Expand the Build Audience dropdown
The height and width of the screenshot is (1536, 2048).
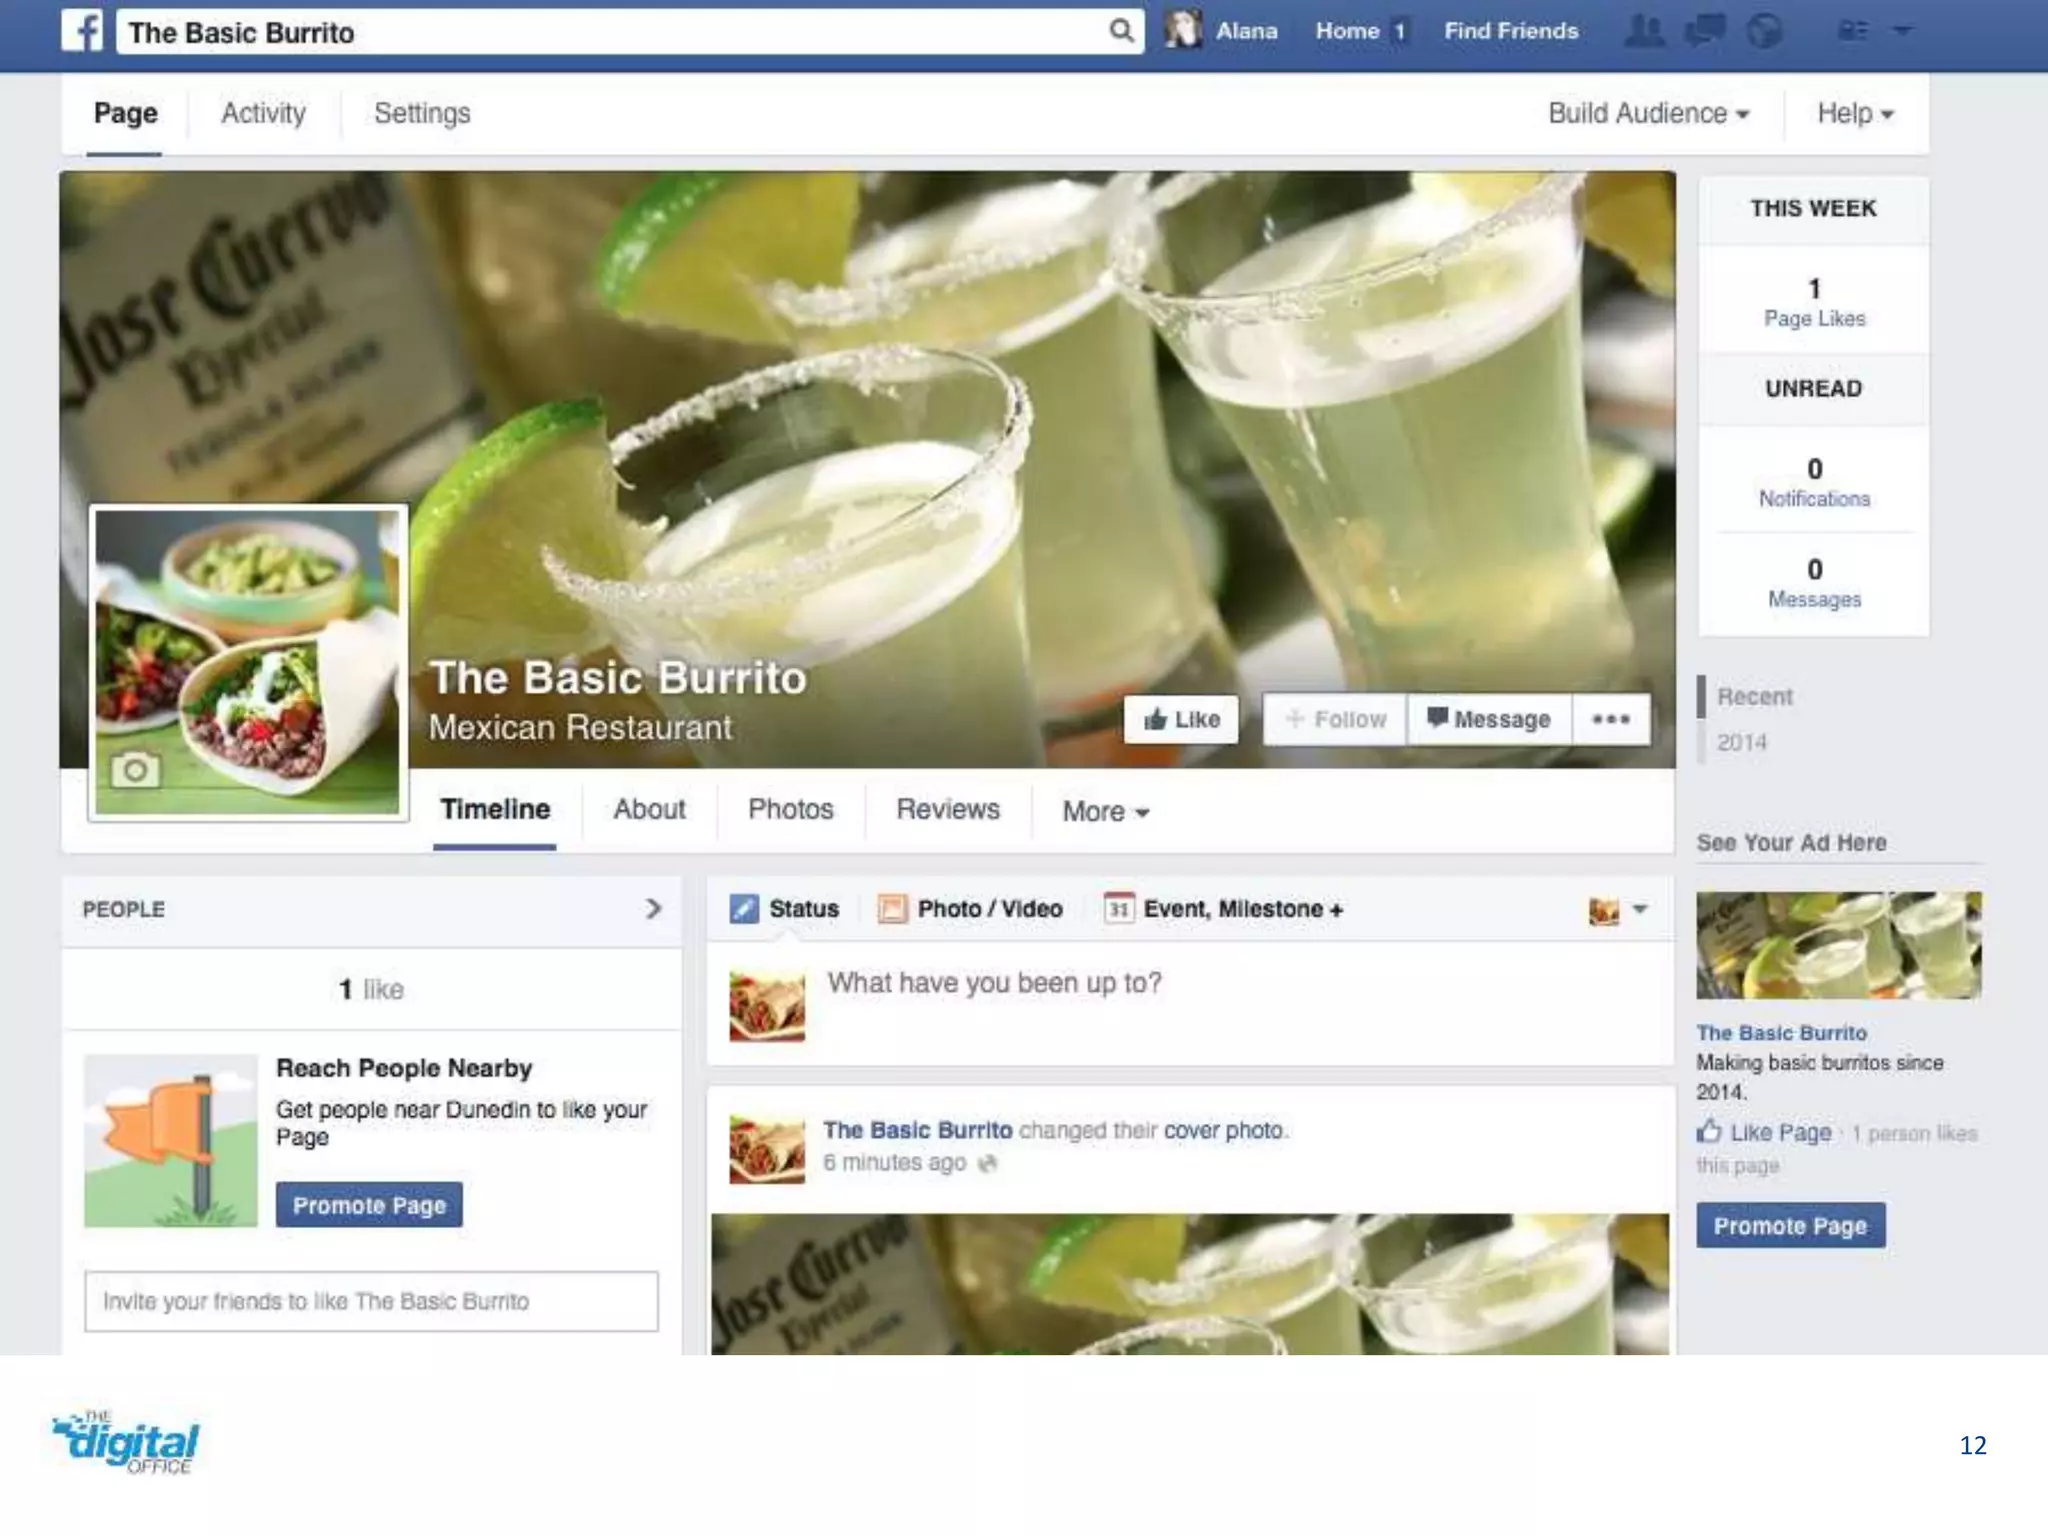(x=1648, y=113)
